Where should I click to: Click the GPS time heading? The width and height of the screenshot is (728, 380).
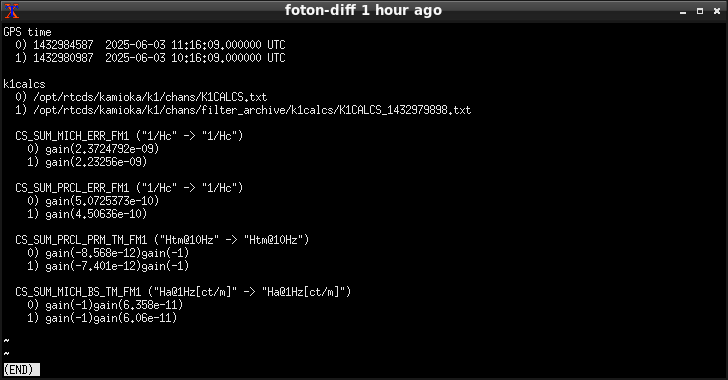click(x=27, y=32)
